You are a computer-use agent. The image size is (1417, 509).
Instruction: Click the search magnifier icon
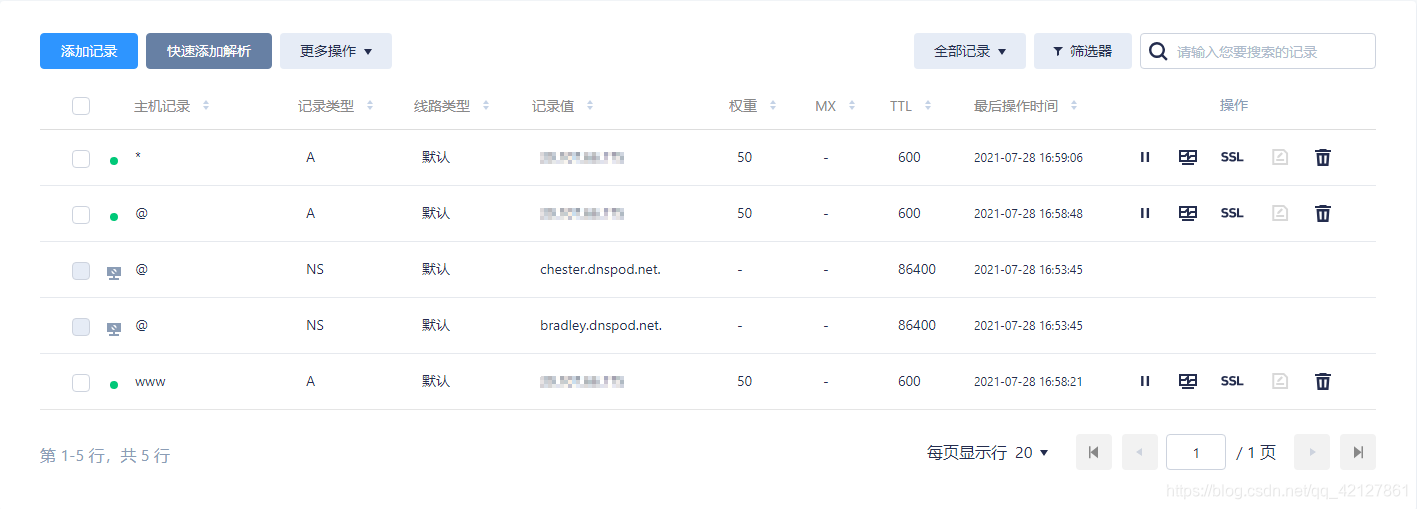1158,51
